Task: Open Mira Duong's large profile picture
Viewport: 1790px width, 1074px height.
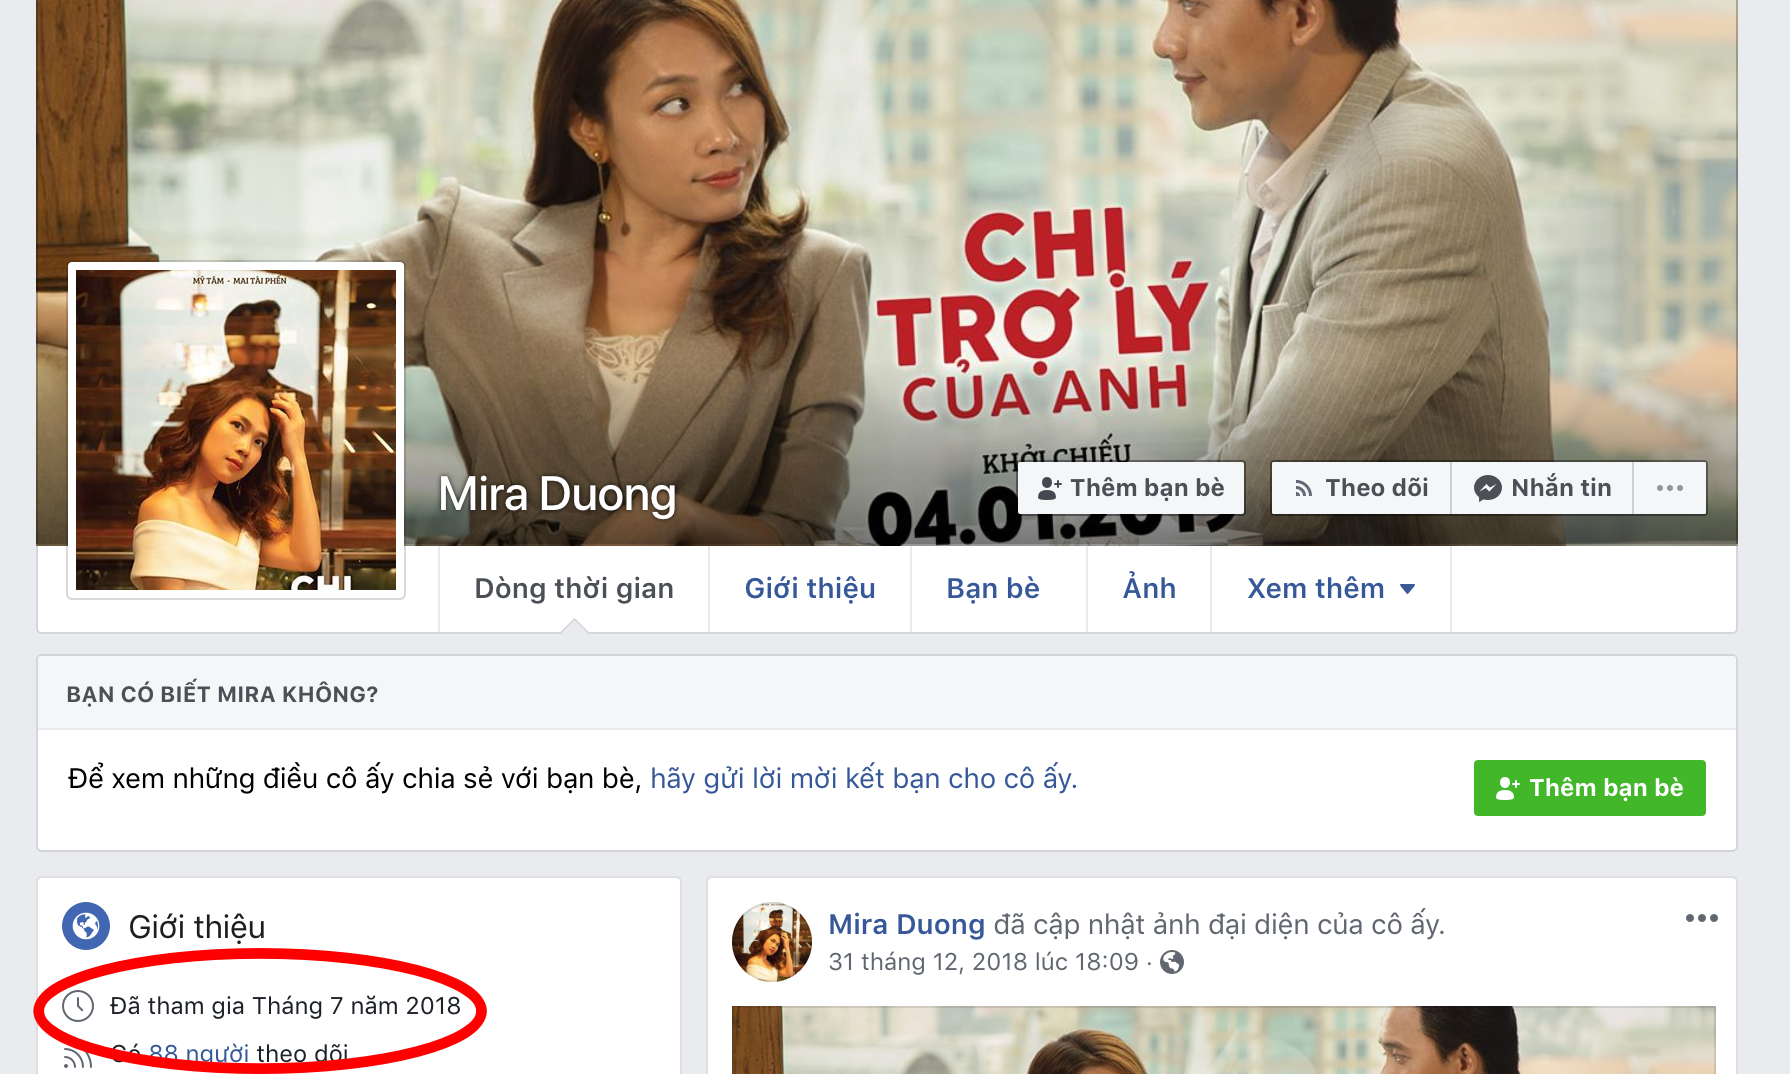Action: coord(236,430)
